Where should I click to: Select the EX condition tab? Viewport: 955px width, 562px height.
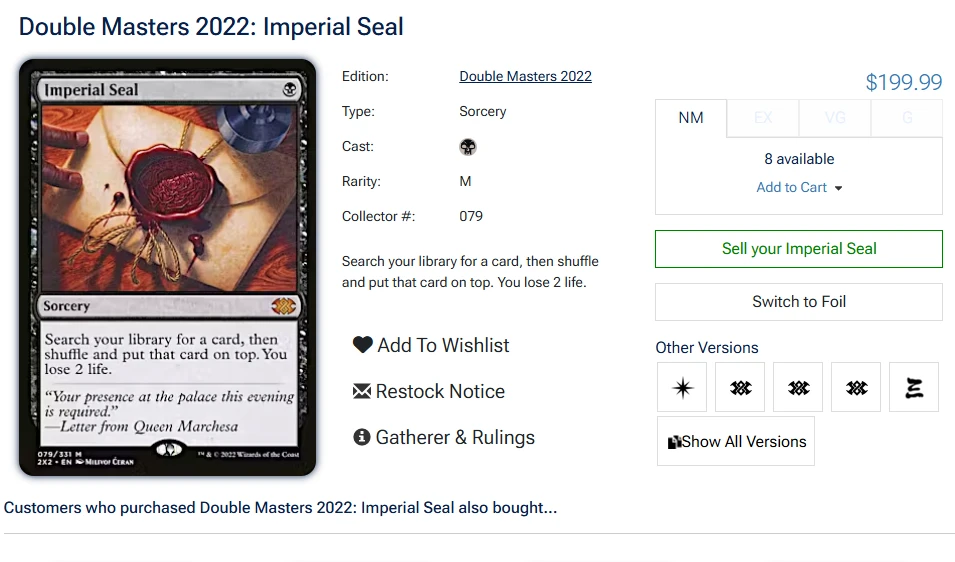763,118
